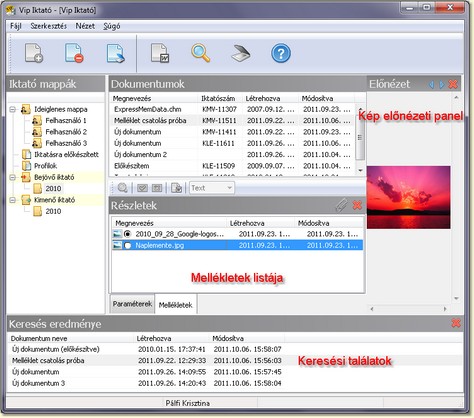Open the Fájl menu
The width and height of the screenshot is (474, 418).
16,26
